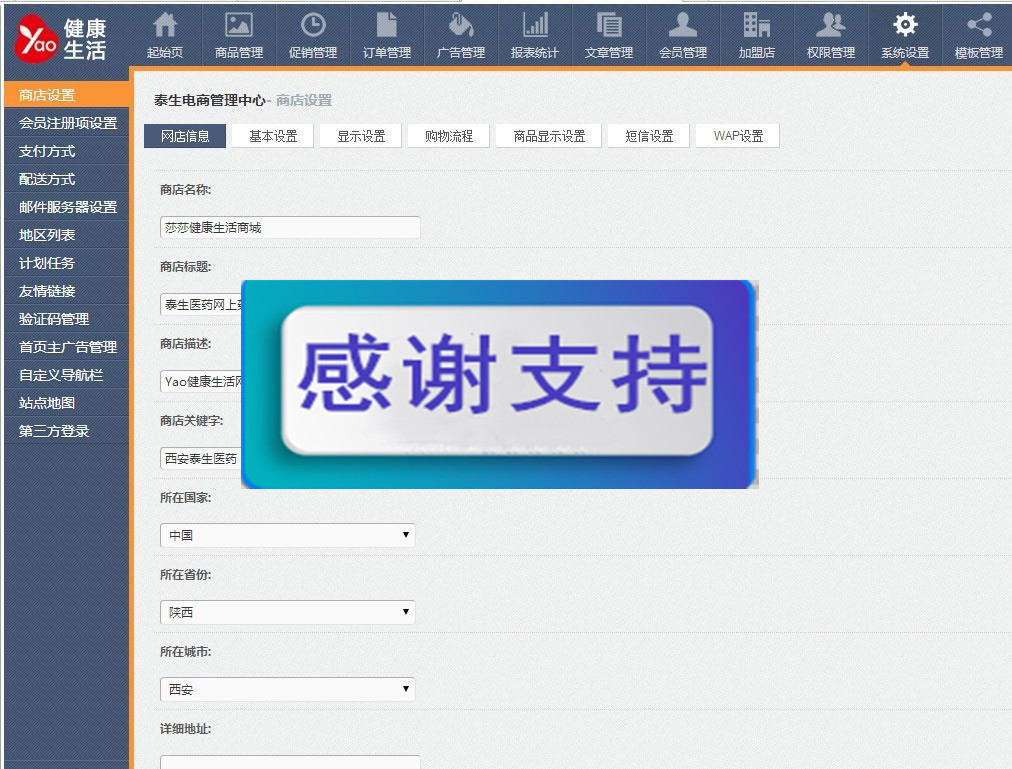Expand the 所在省份 dropdown
Viewport: 1012px width, 769px height.
287,612
